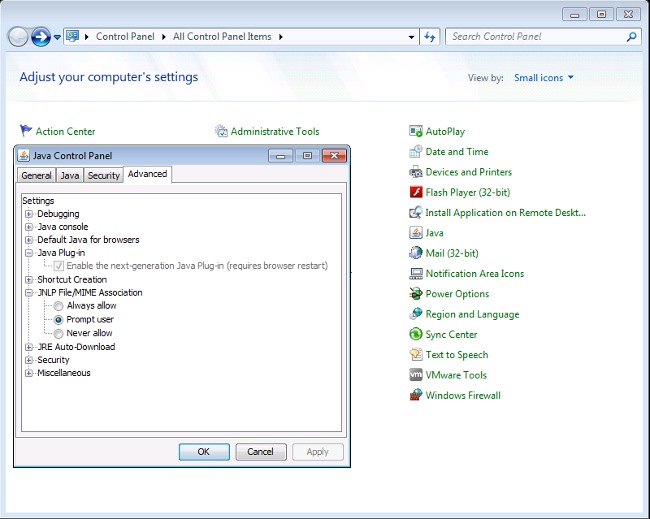
Task: Click Install Application on Remote Desktop icon
Action: pos(416,213)
